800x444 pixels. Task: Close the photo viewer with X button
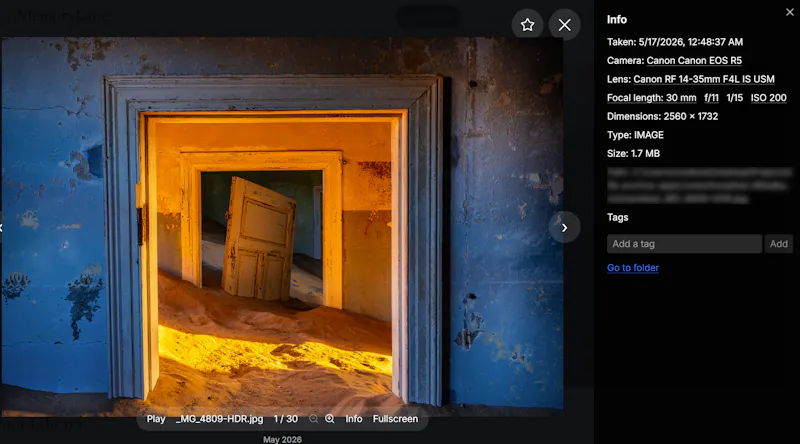[x=564, y=24]
